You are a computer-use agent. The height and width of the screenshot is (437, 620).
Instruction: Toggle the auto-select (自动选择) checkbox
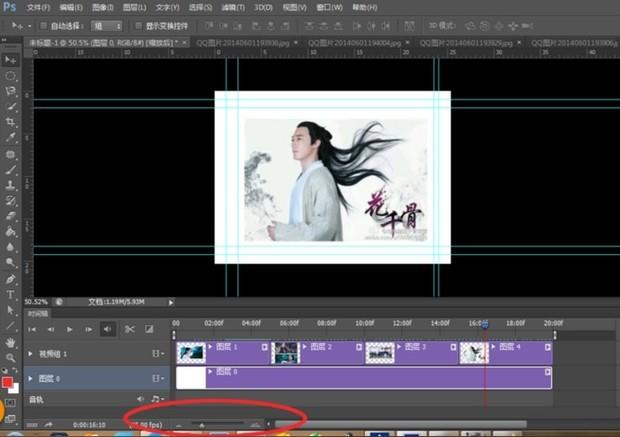(x=43, y=26)
